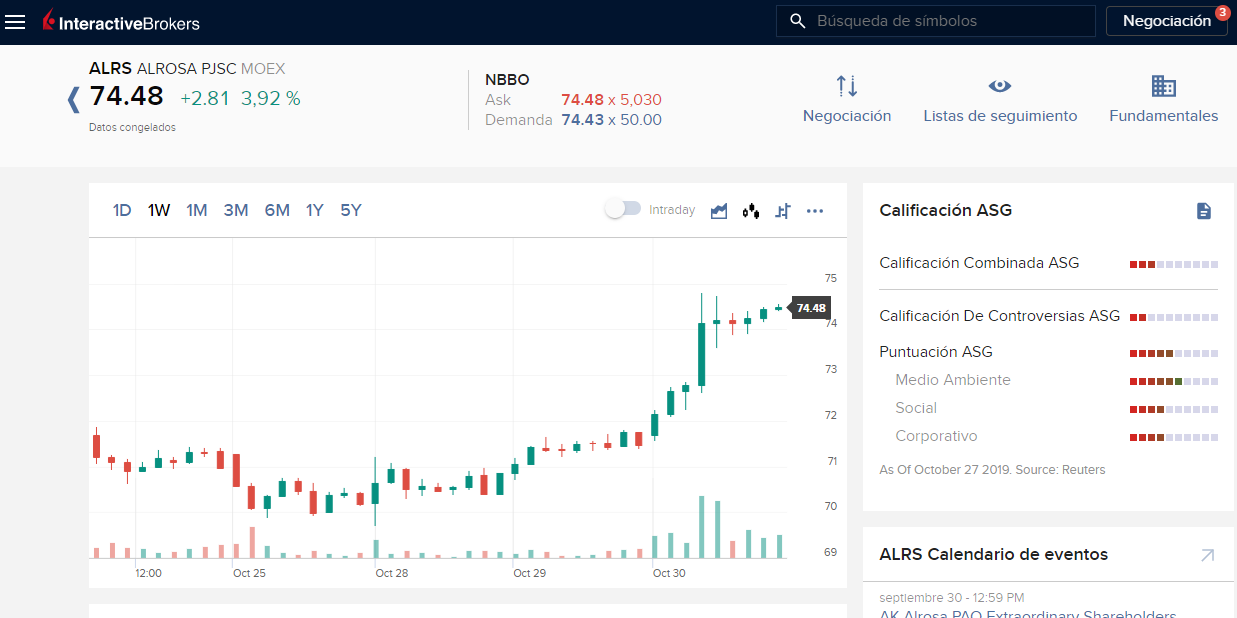Click the 12:00 time axis label
Viewport: 1237px width, 618px height.
(x=149, y=574)
